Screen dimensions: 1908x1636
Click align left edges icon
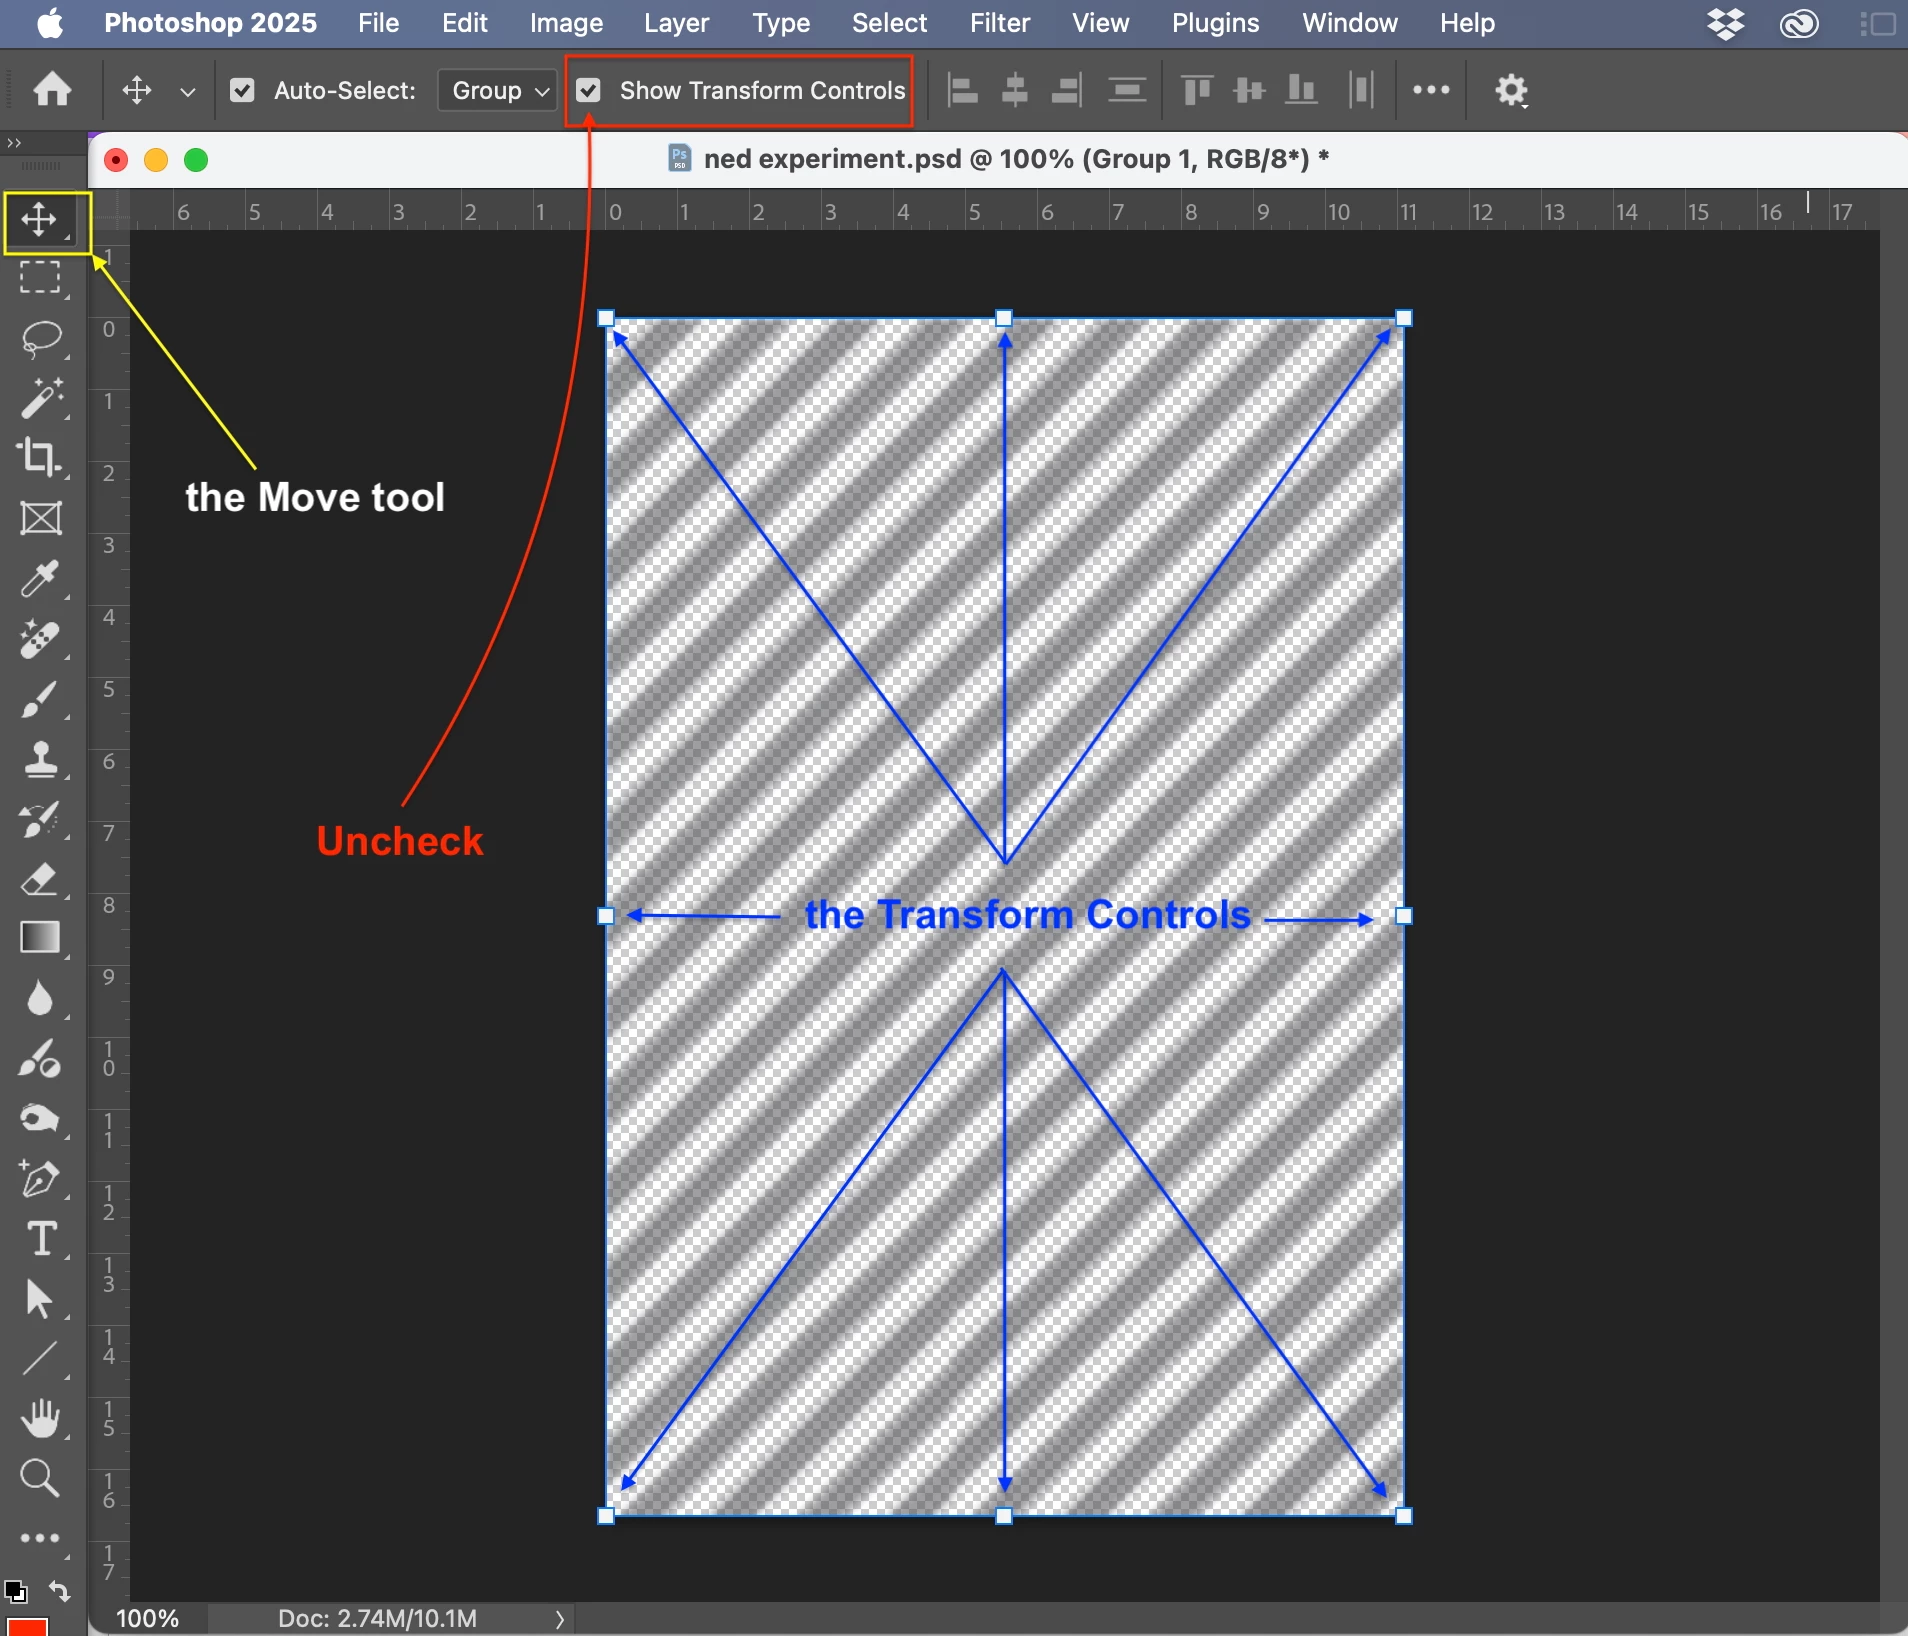pos(962,90)
